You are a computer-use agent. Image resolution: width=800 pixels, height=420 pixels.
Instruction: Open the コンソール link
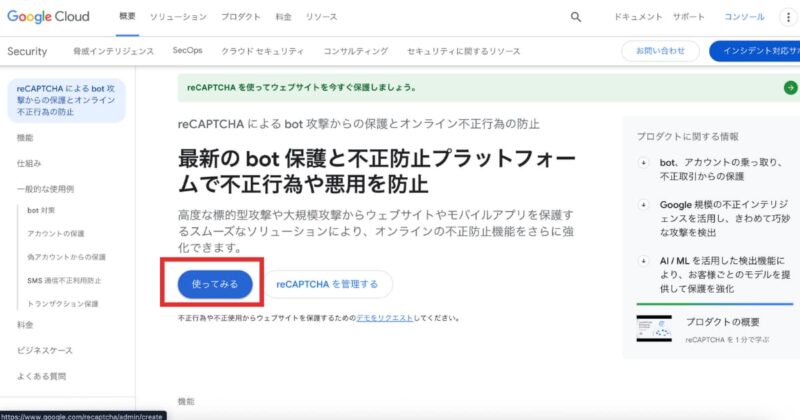coord(744,17)
